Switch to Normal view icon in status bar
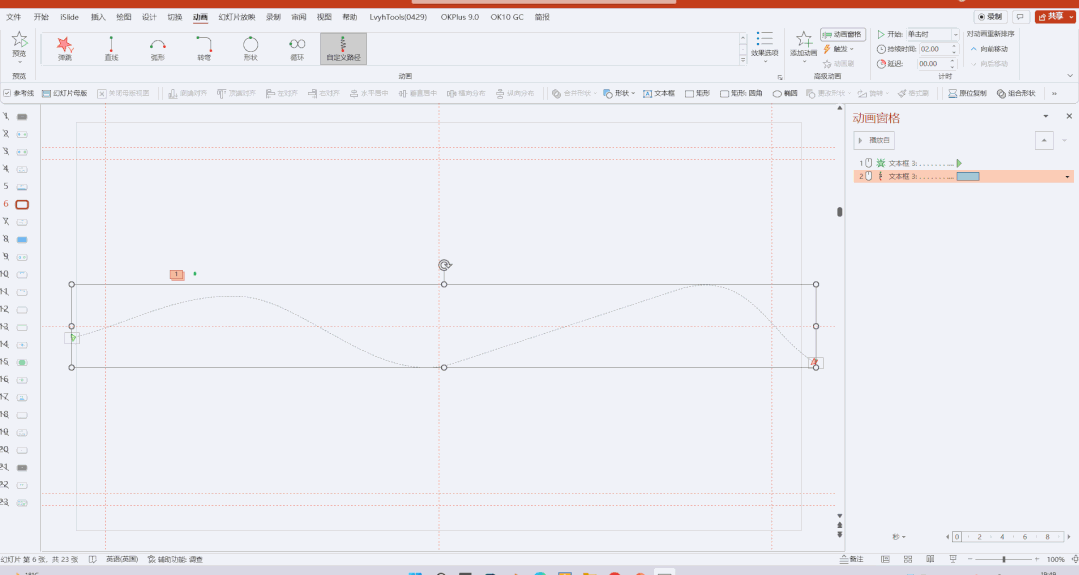Image resolution: width=1079 pixels, height=575 pixels. pyautogui.click(x=885, y=559)
